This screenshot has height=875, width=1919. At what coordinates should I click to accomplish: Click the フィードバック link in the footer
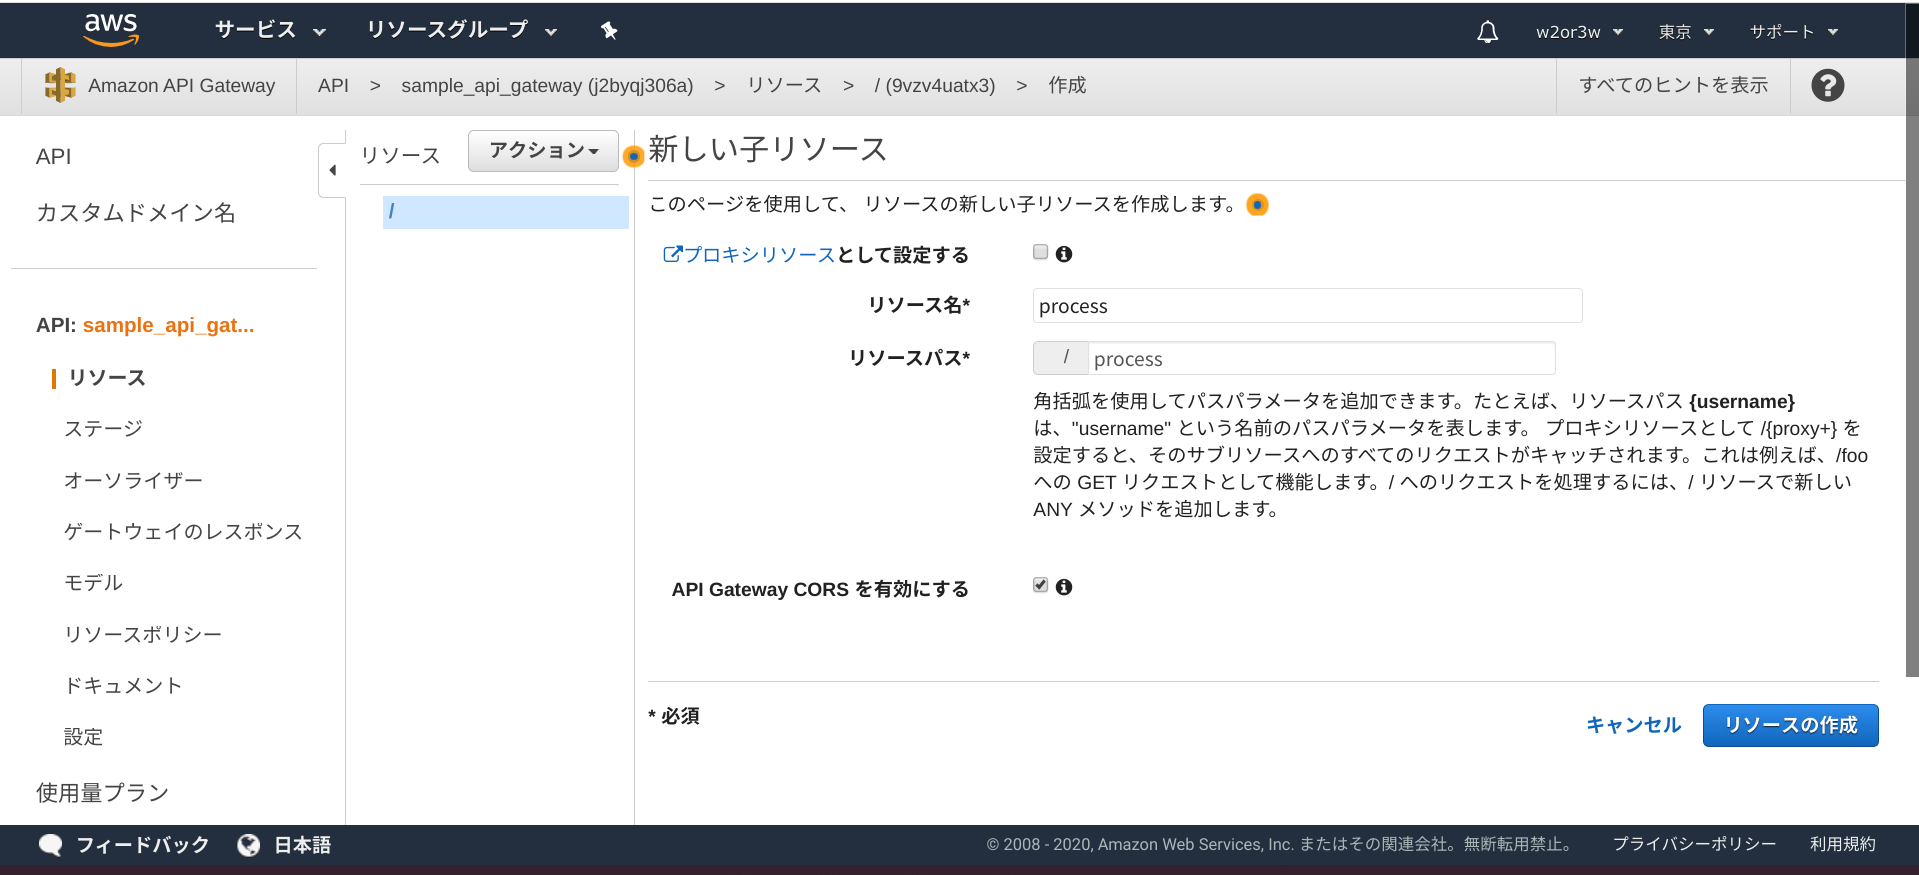pos(143,845)
